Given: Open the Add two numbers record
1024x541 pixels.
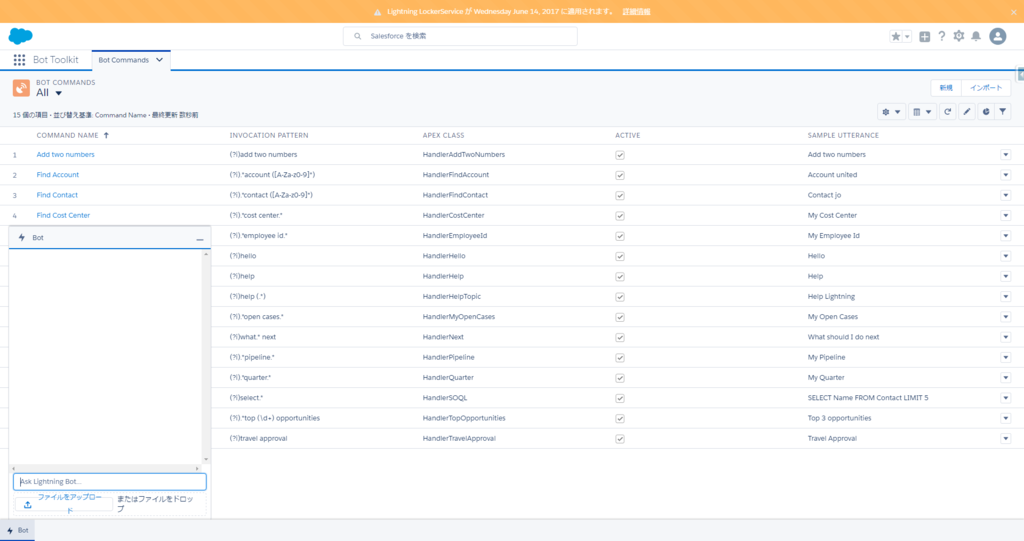Looking at the screenshot, I should coord(65,155).
